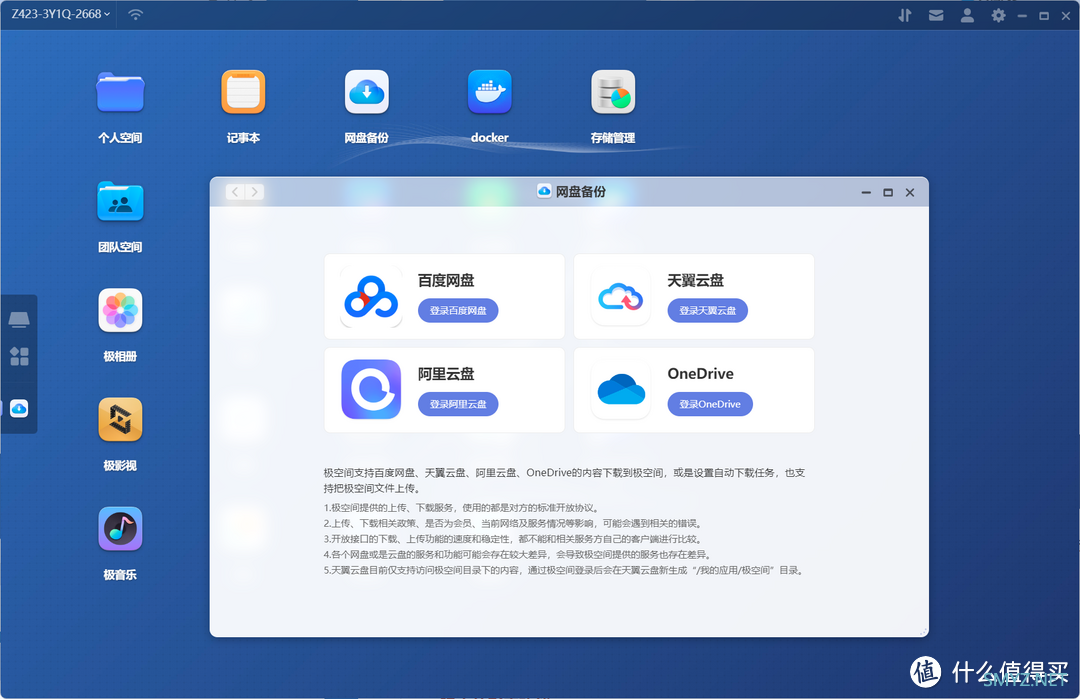This screenshot has width=1080, height=699.
Task: Click the 网盘备份 window title icon
Action: pos(544,191)
